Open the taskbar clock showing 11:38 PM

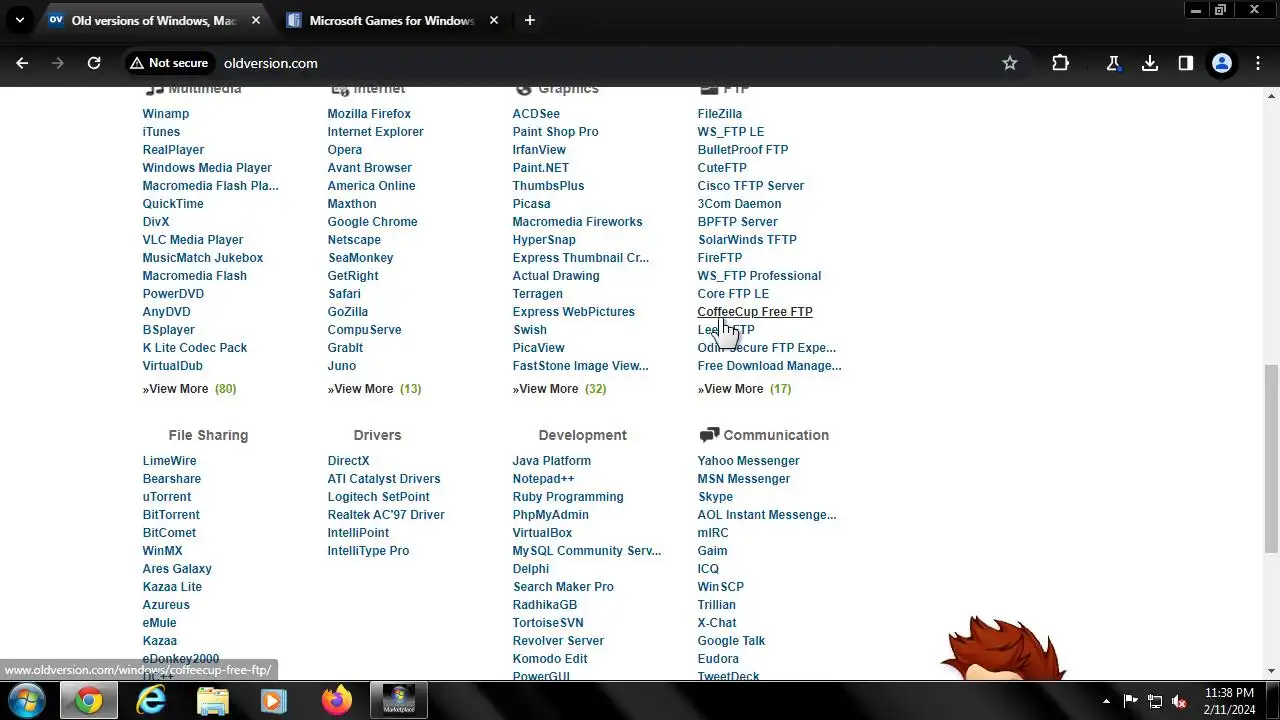(1230, 701)
